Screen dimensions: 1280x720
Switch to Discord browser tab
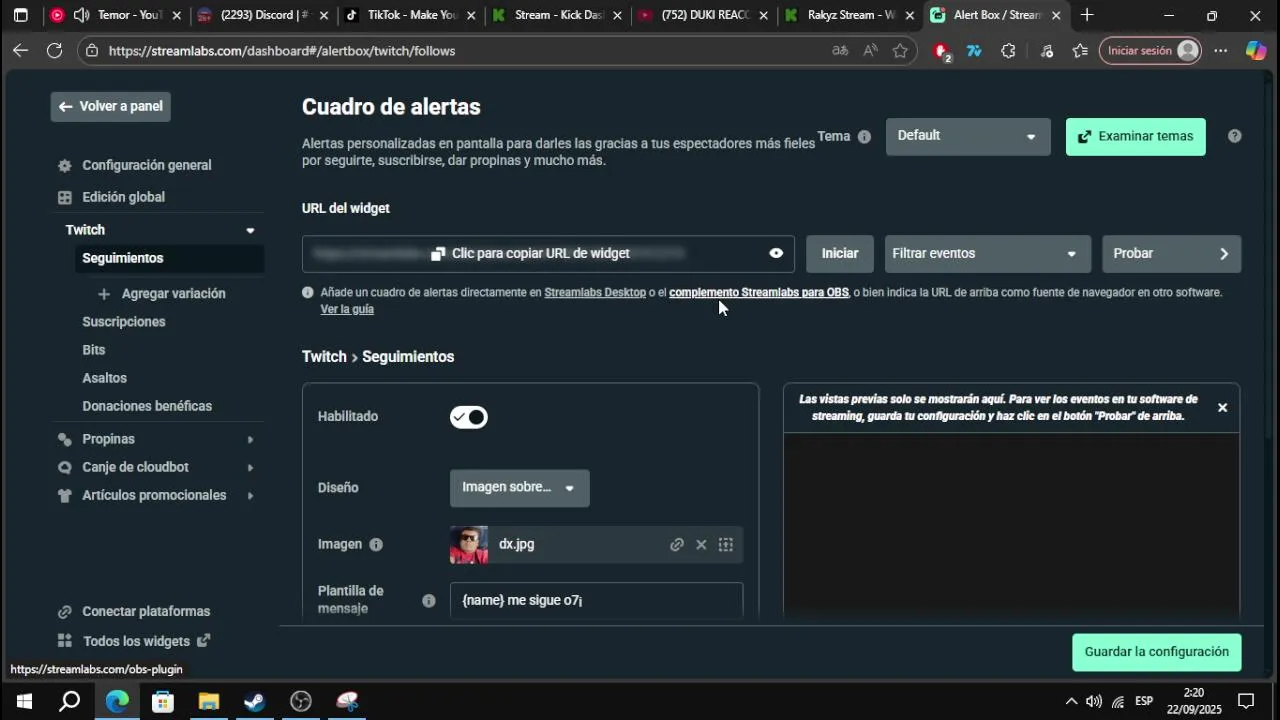pyautogui.click(x=263, y=15)
